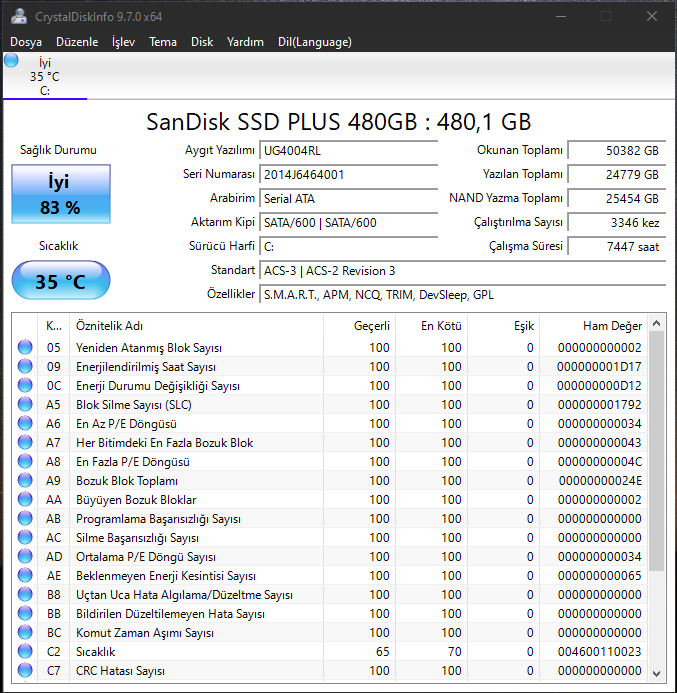Viewport: 677px width, 693px height.
Task: Open the Disk menu
Action: click(x=202, y=42)
